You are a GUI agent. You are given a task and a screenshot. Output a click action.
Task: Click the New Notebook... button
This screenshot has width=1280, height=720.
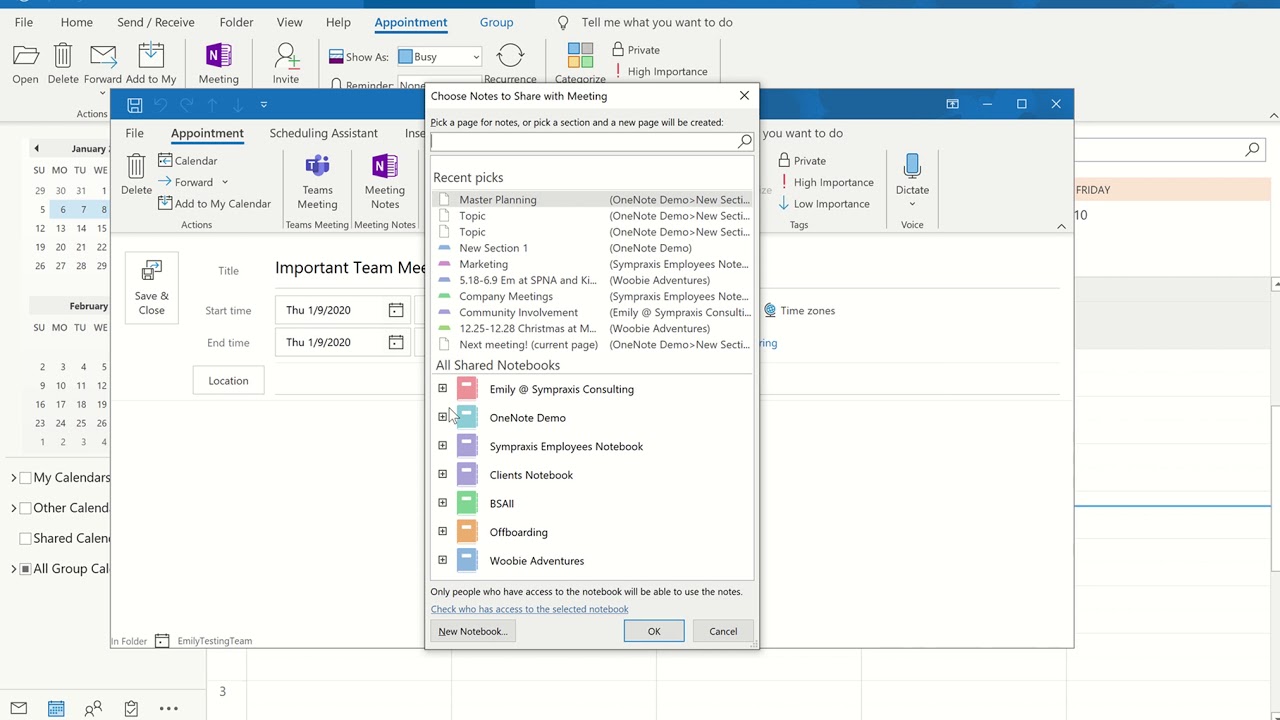pos(473,631)
